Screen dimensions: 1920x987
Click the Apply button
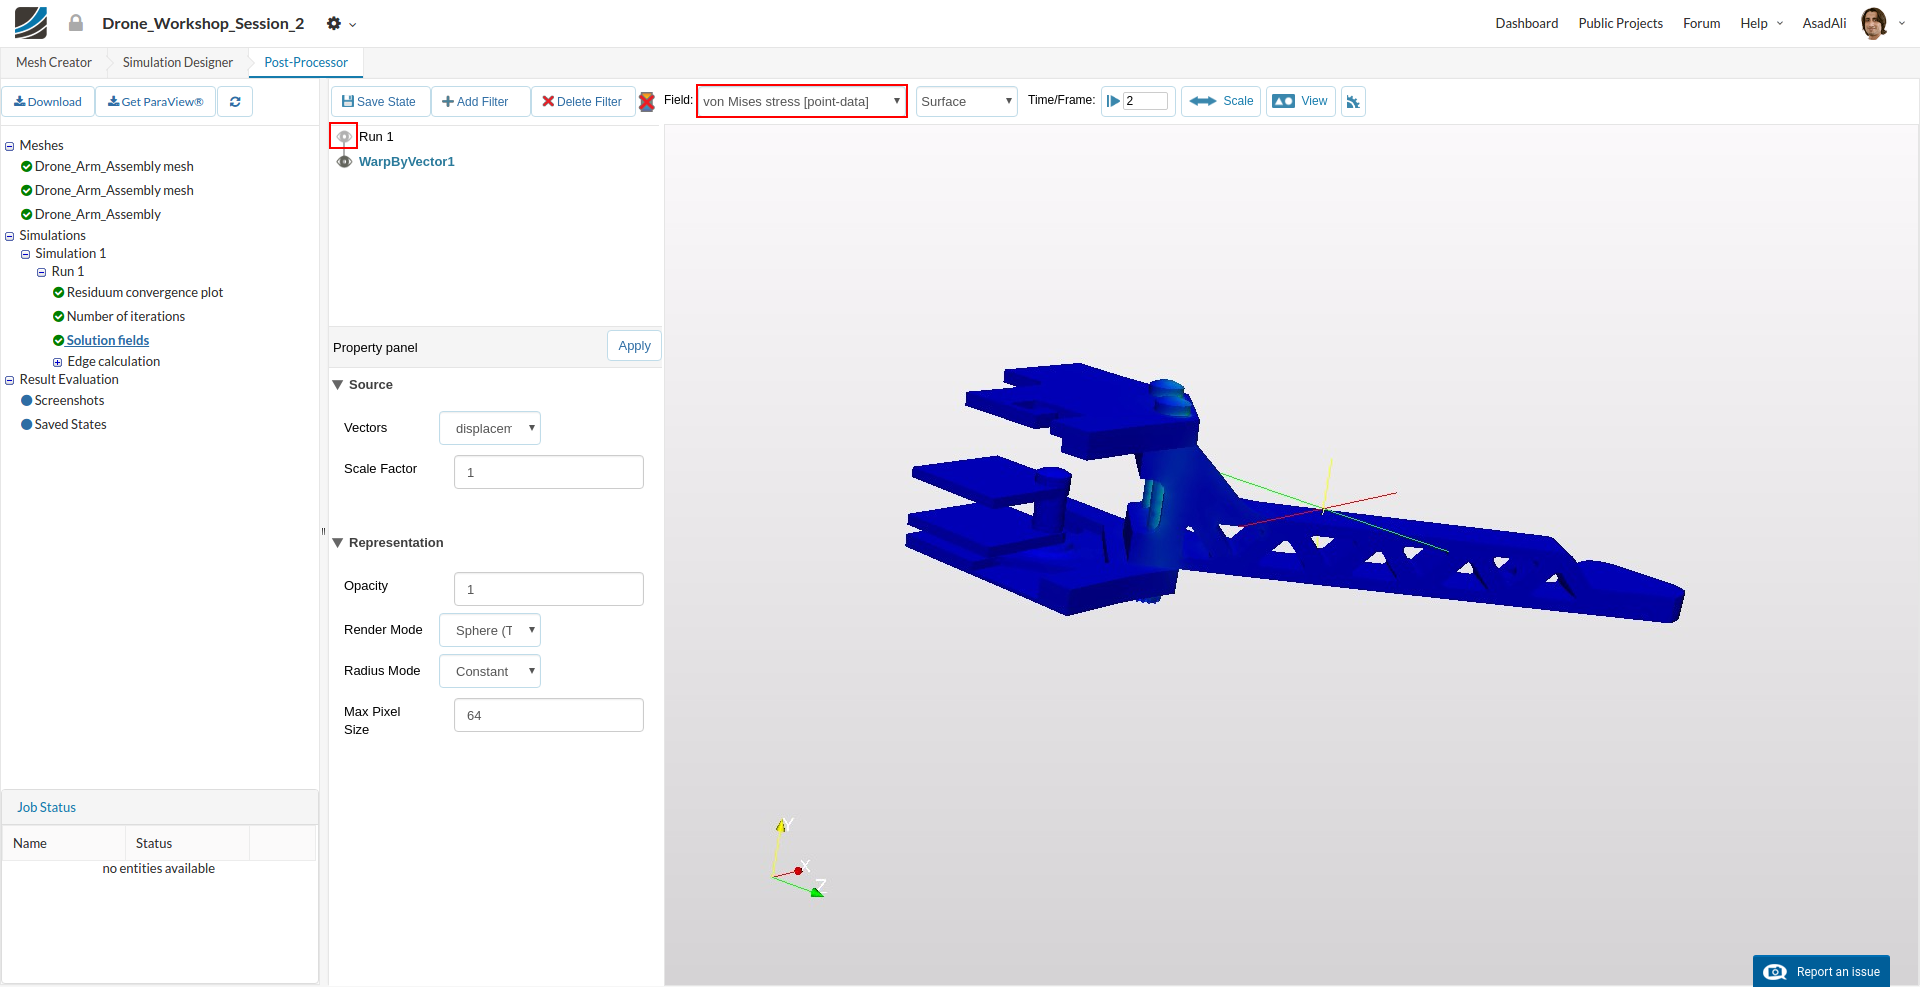[634, 346]
